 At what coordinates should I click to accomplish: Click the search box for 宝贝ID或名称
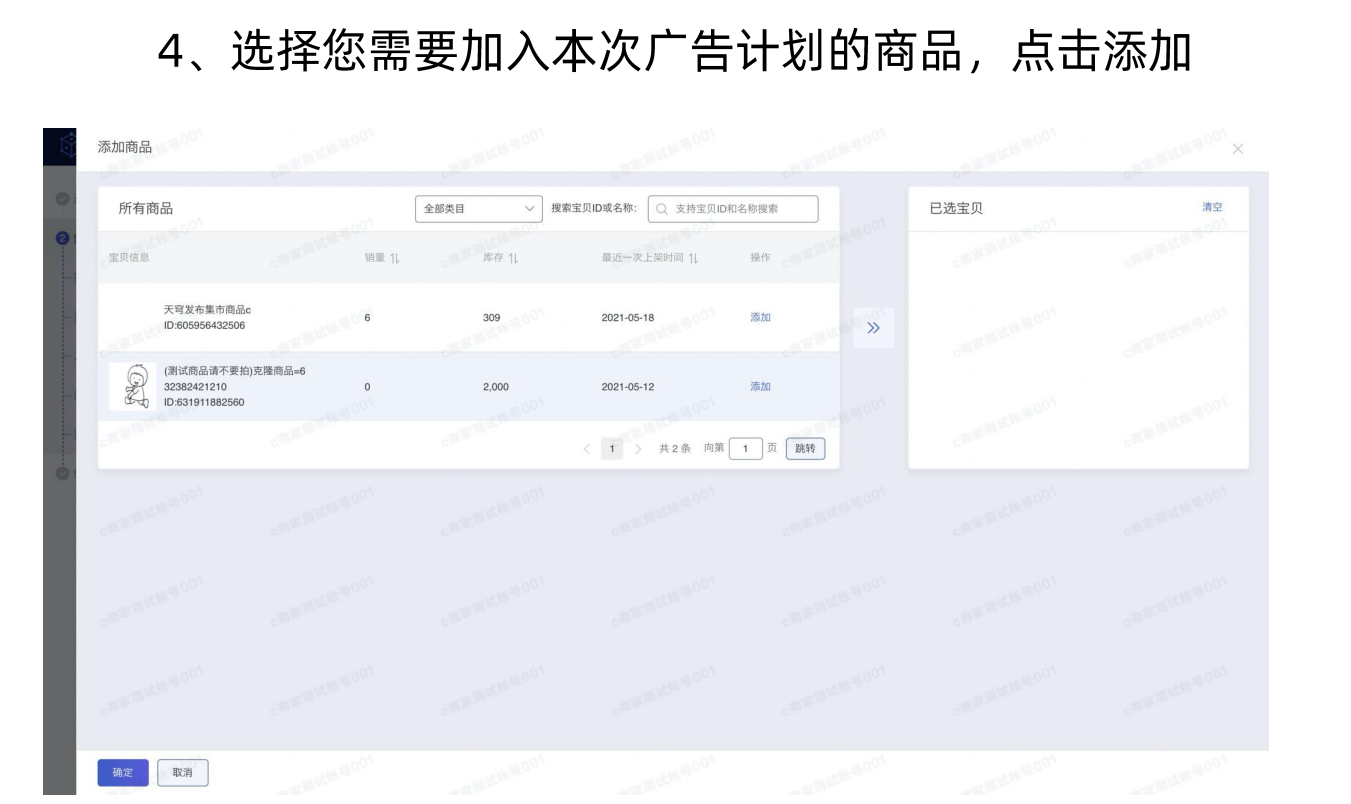[733, 209]
